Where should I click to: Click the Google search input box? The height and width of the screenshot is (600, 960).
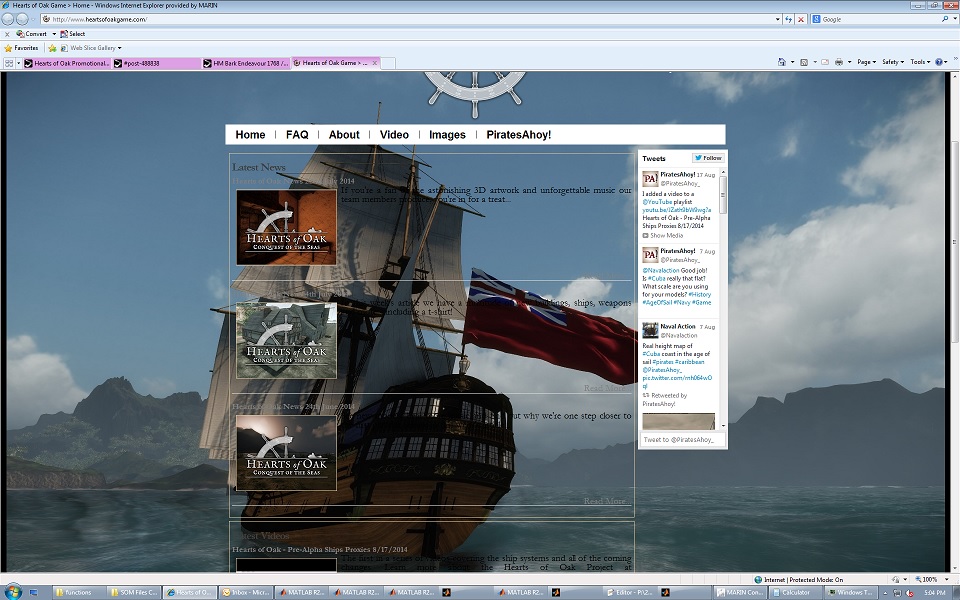[x=876, y=19]
